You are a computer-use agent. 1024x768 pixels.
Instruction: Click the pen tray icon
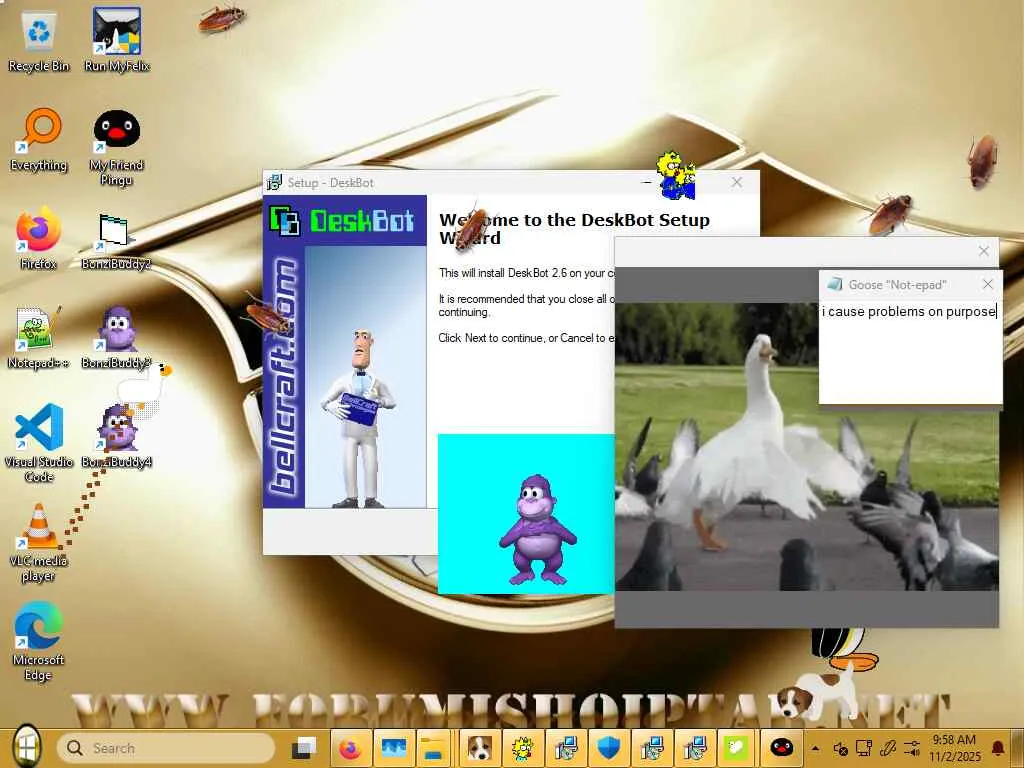pyautogui.click(x=888, y=748)
